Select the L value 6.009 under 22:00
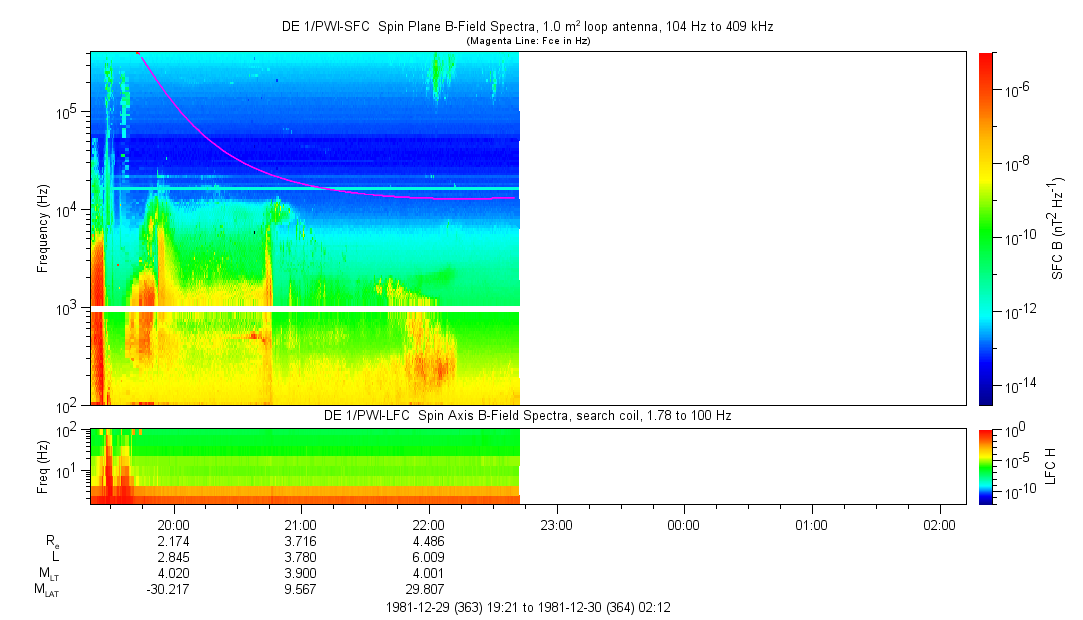The image size is (1083, 620). click(x=428, y=557)
